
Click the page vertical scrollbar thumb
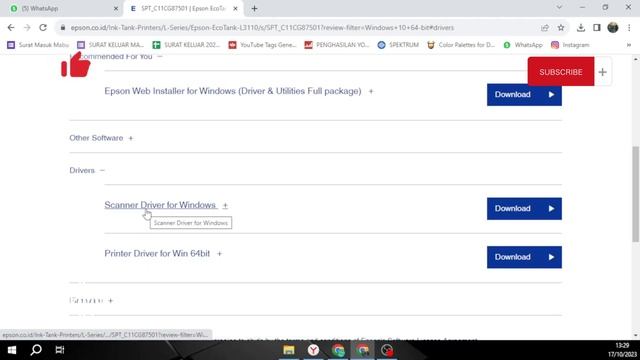pyautogui.click(x=636, y=194)
